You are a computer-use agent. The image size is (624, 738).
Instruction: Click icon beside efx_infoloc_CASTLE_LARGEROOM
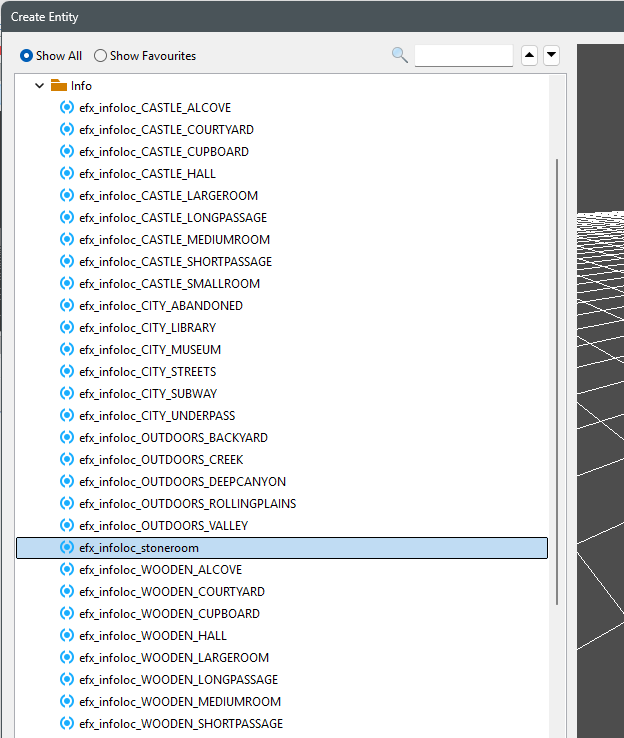pyautogui.click(x=67, y=195)
